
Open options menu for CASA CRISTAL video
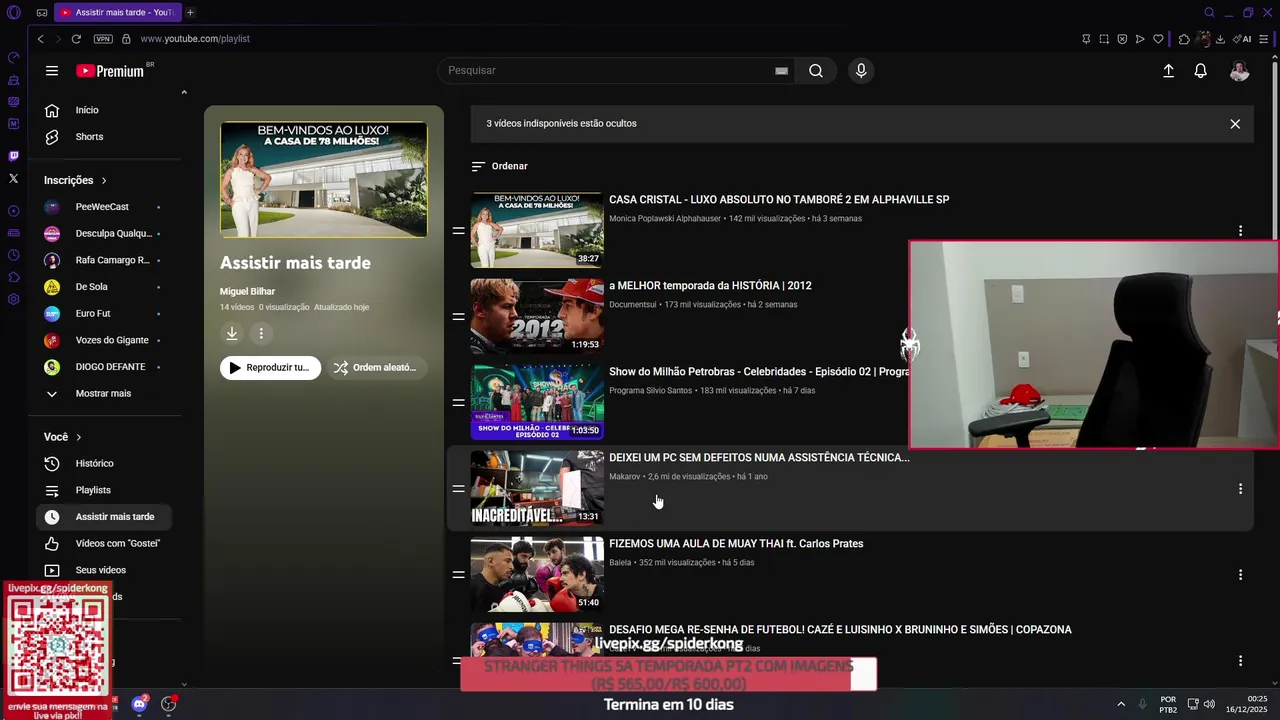[x=1240, y=231]
